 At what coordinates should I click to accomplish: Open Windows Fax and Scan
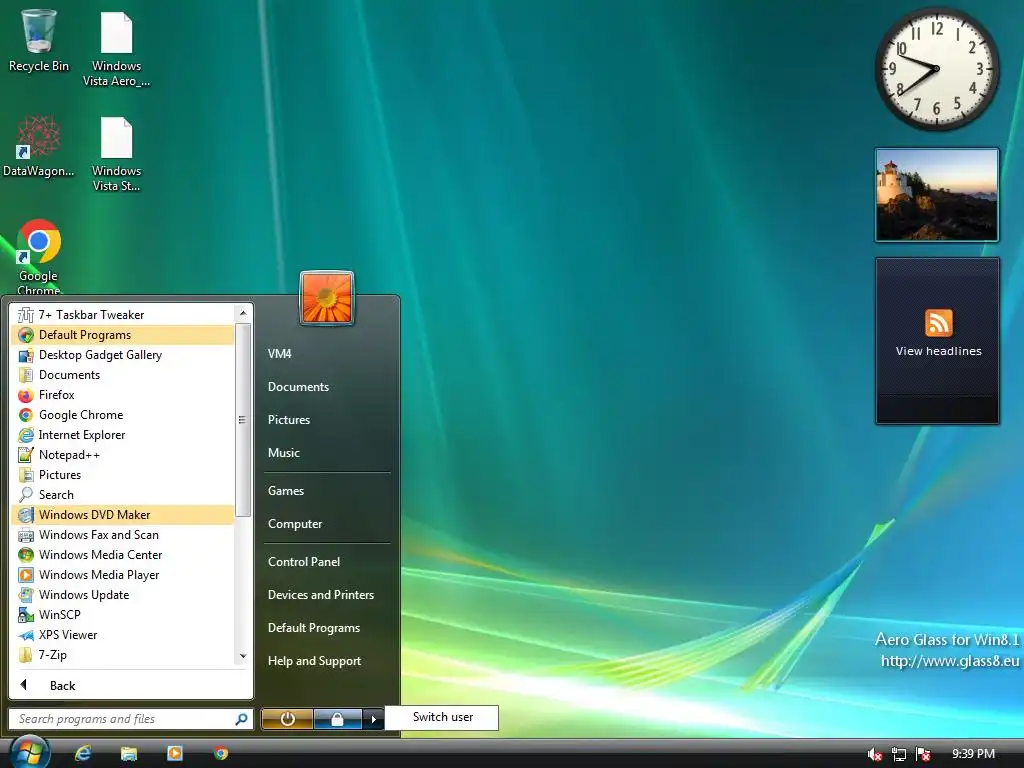[x=123, y=535]
